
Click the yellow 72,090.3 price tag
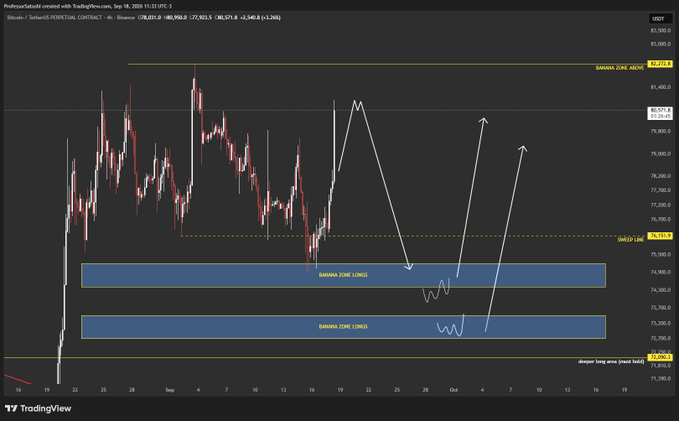(660, 357)
